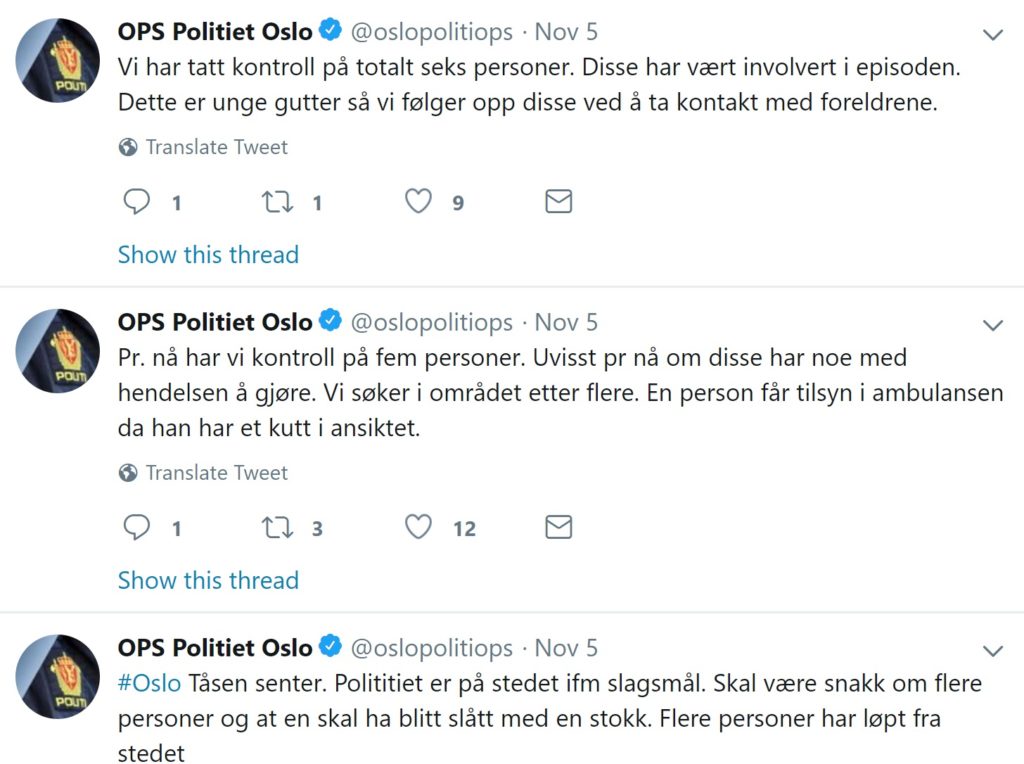Retweet the 'fem personer' tweet
1024x764 pixels.
point(277,527)
